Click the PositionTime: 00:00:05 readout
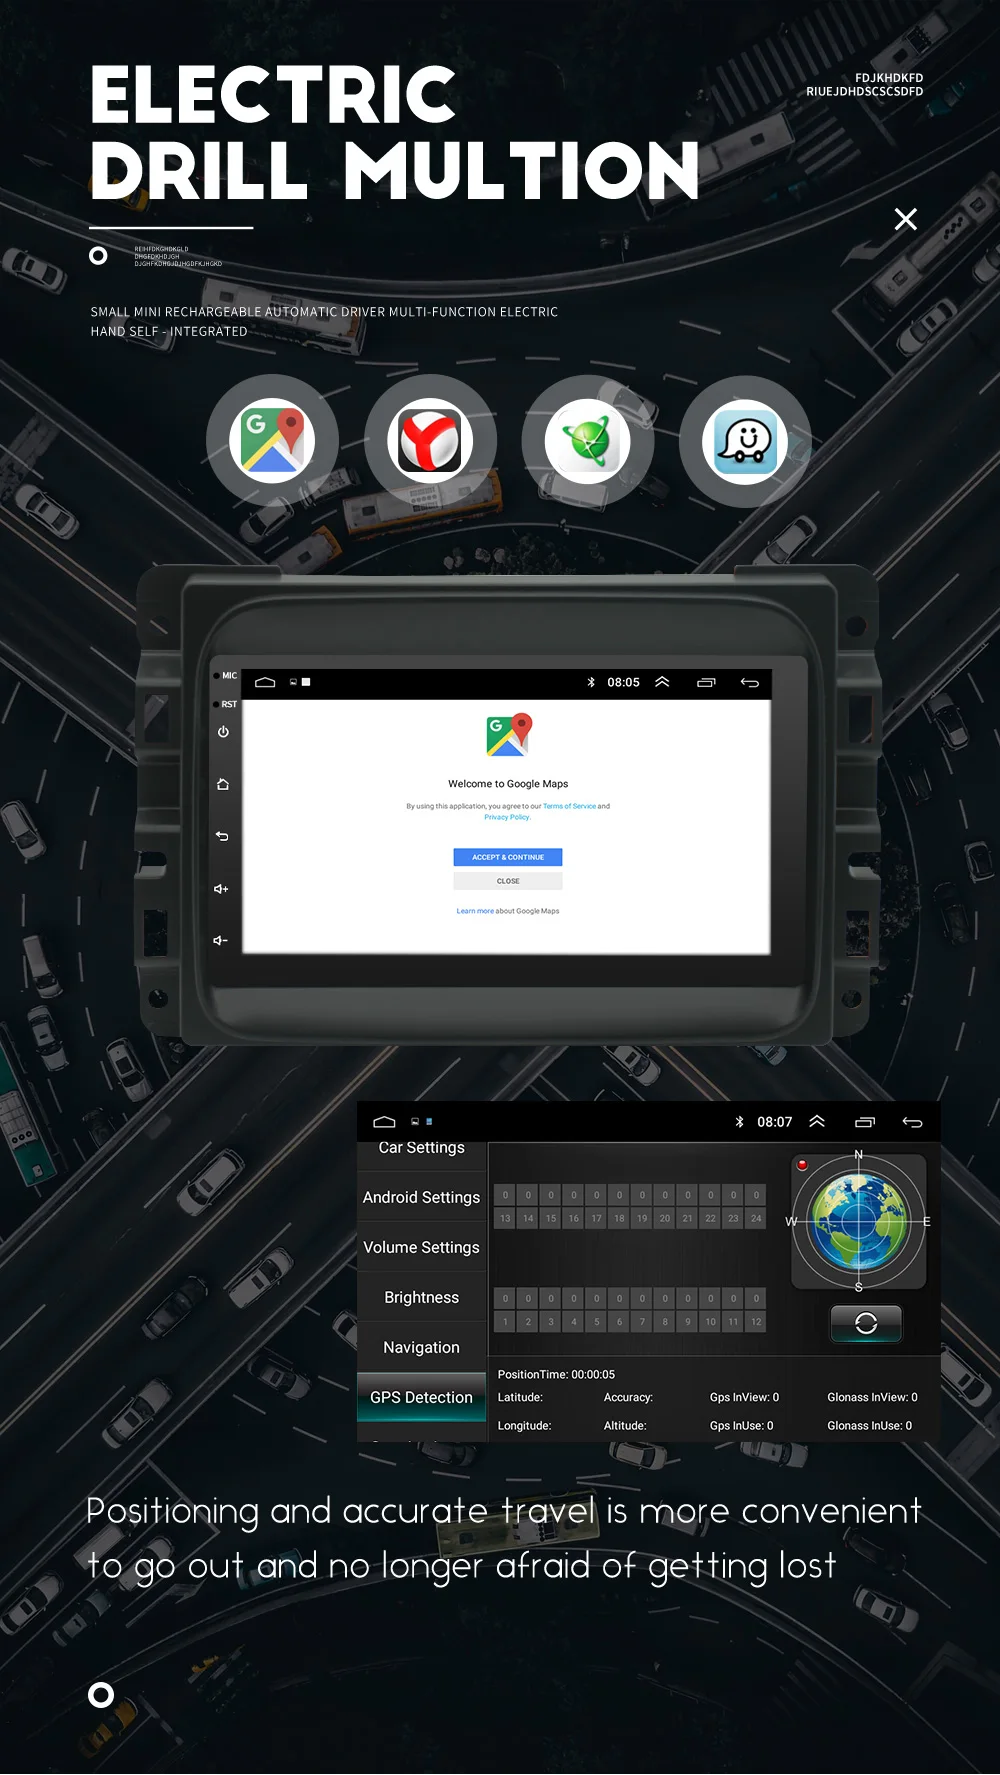Image resolution: width=1000 pixels, height=1775 pixels. point(556,1375)
